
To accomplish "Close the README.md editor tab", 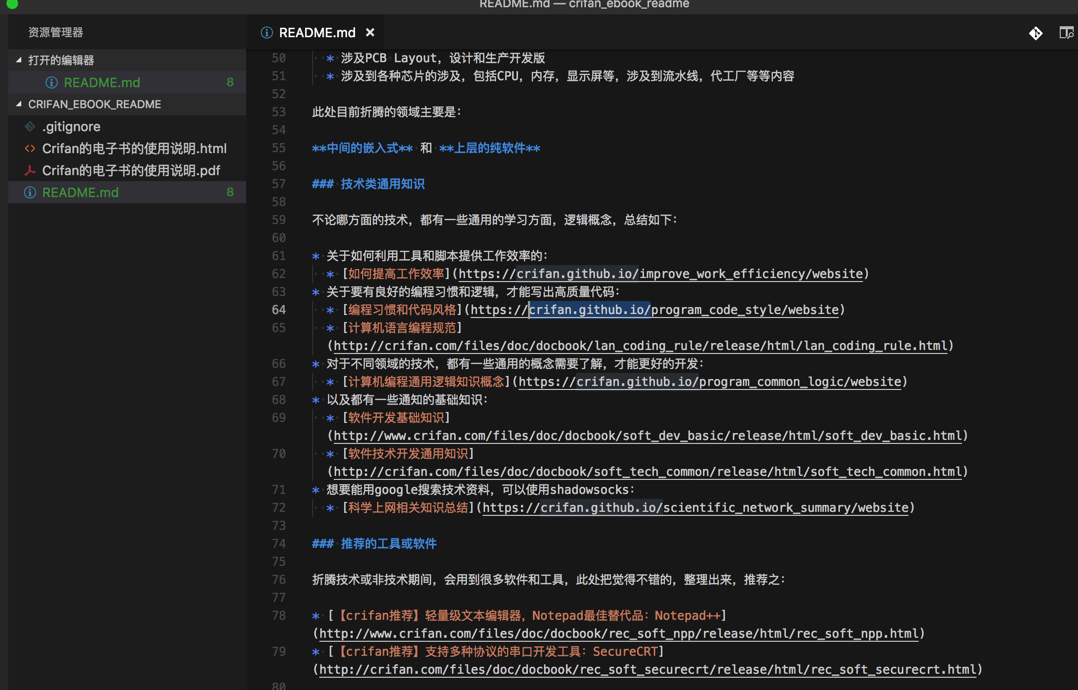I will click(370, 32).
